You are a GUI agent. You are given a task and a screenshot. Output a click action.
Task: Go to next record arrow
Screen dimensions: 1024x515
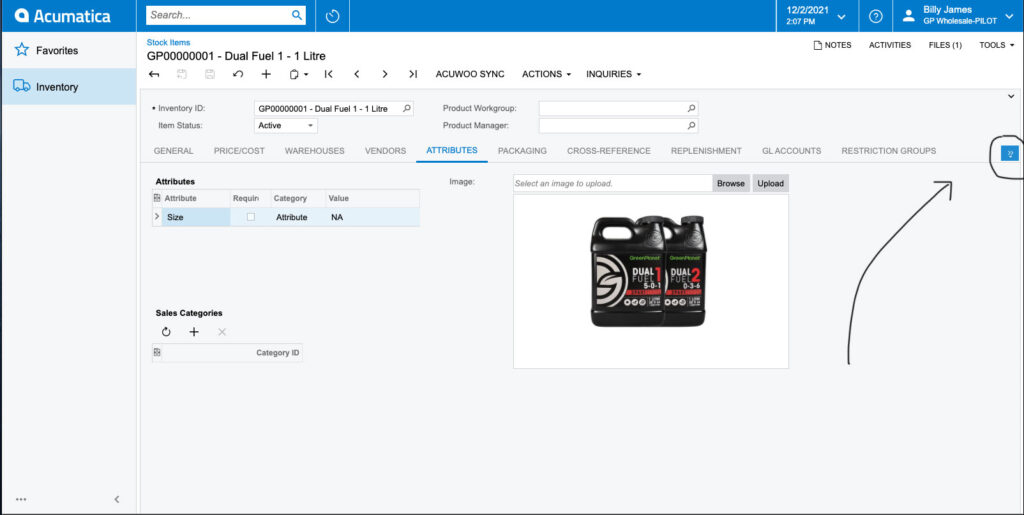[x=385, y=74]
